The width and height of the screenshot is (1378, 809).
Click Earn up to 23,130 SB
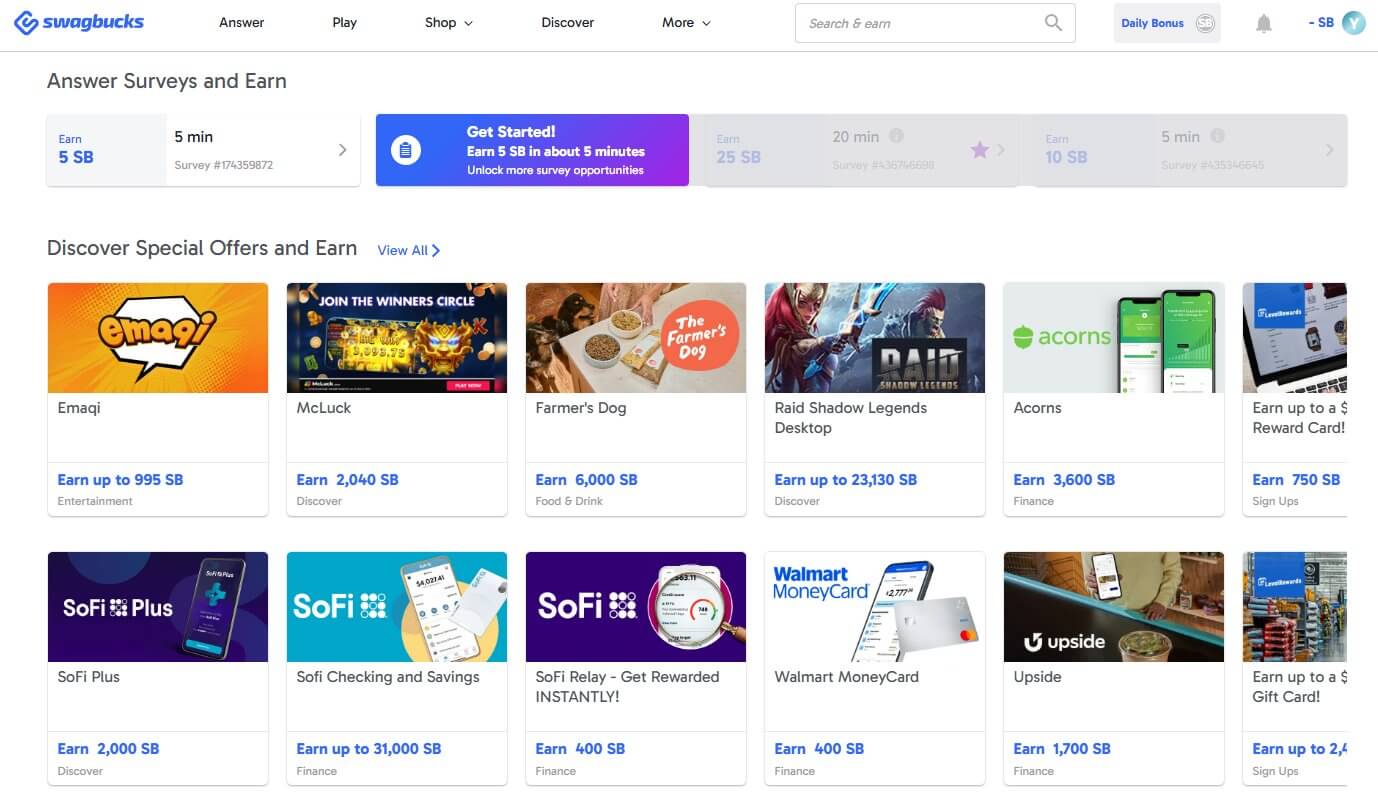[846, 480]
